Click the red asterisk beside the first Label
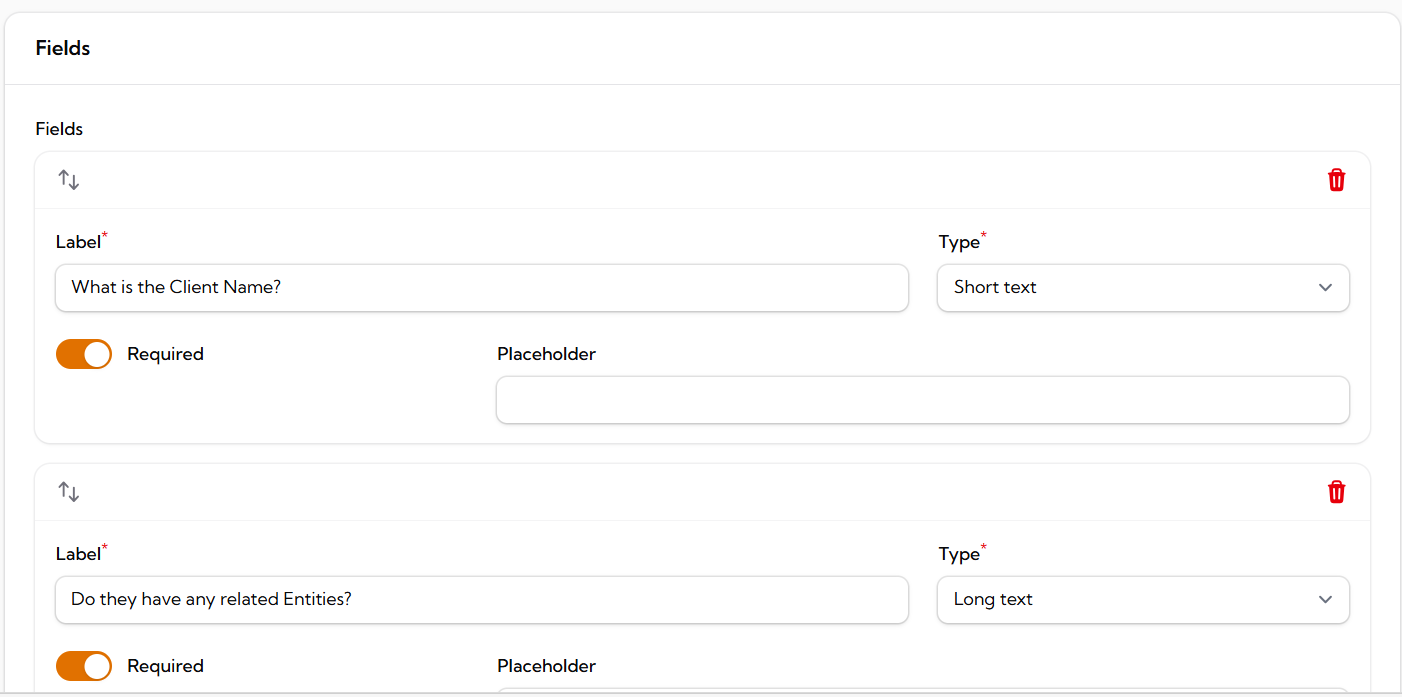This screenshot has width=1402, height=697. coord(104,234)
